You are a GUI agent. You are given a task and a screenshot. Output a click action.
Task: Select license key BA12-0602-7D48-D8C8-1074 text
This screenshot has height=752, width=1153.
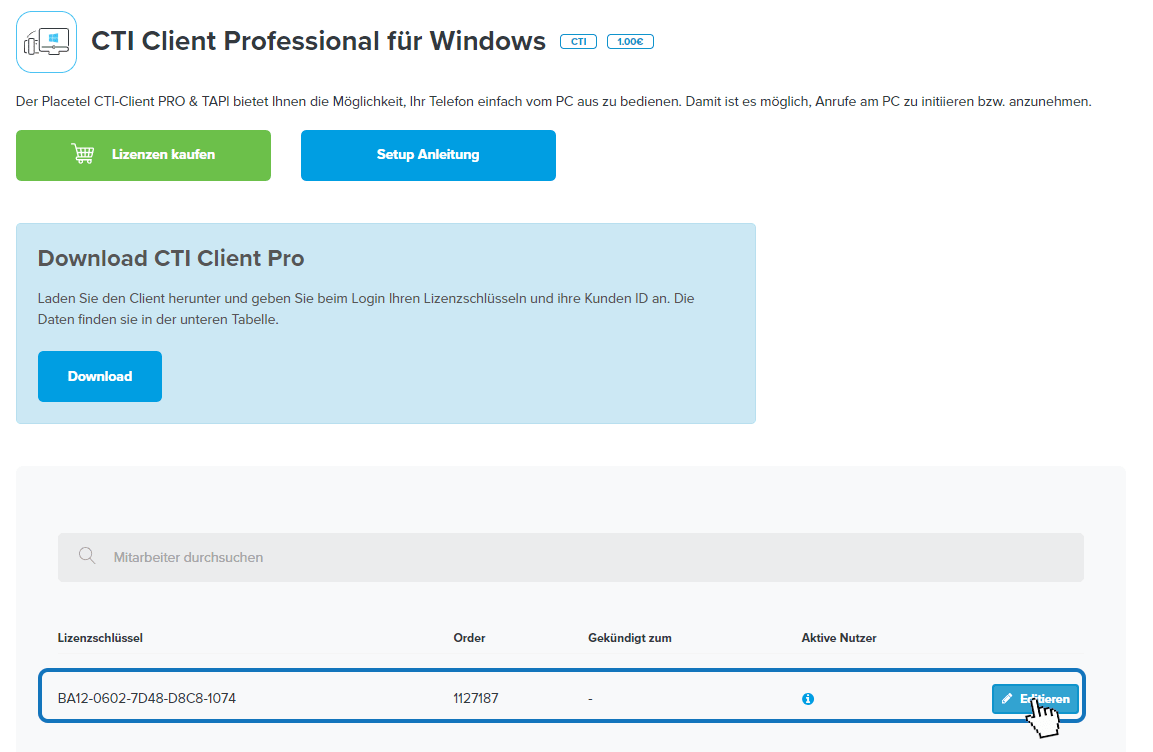pyautogui.click(x=147, y=698)
